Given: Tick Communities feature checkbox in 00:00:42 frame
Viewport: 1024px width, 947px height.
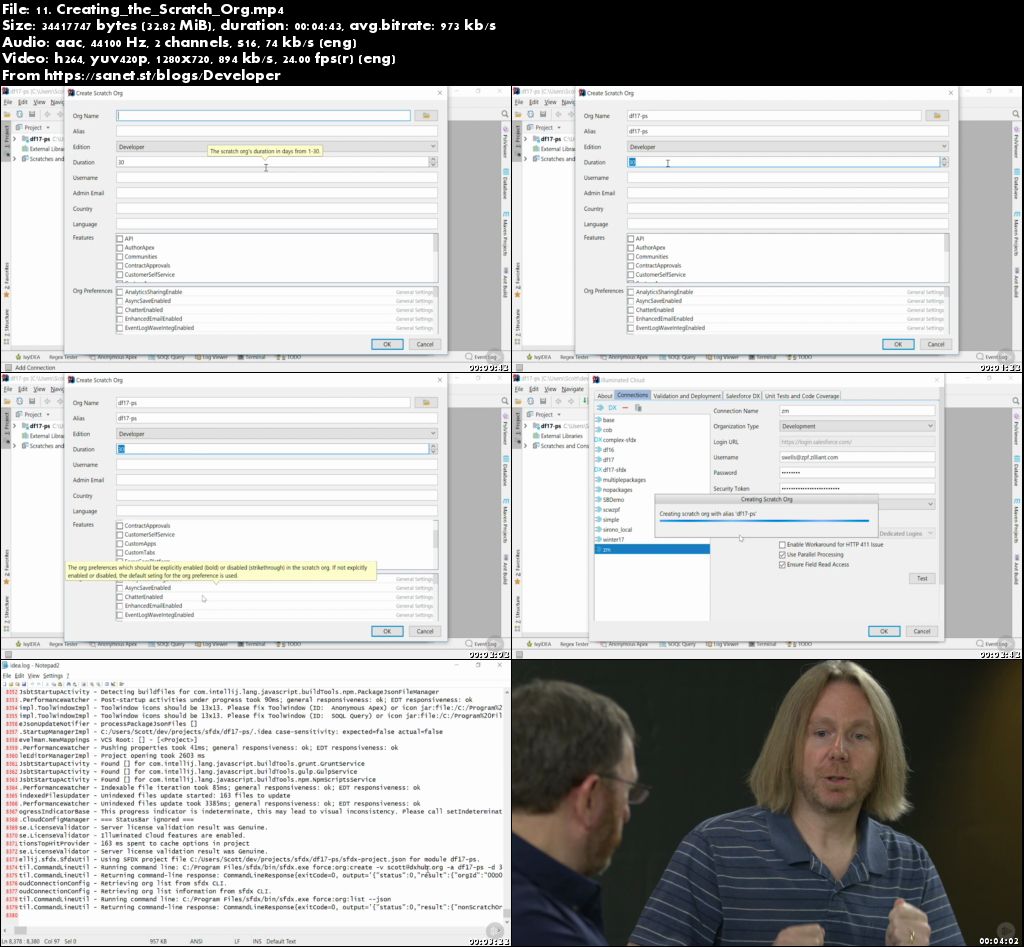Looking at the screenshot, I should 120,257.
